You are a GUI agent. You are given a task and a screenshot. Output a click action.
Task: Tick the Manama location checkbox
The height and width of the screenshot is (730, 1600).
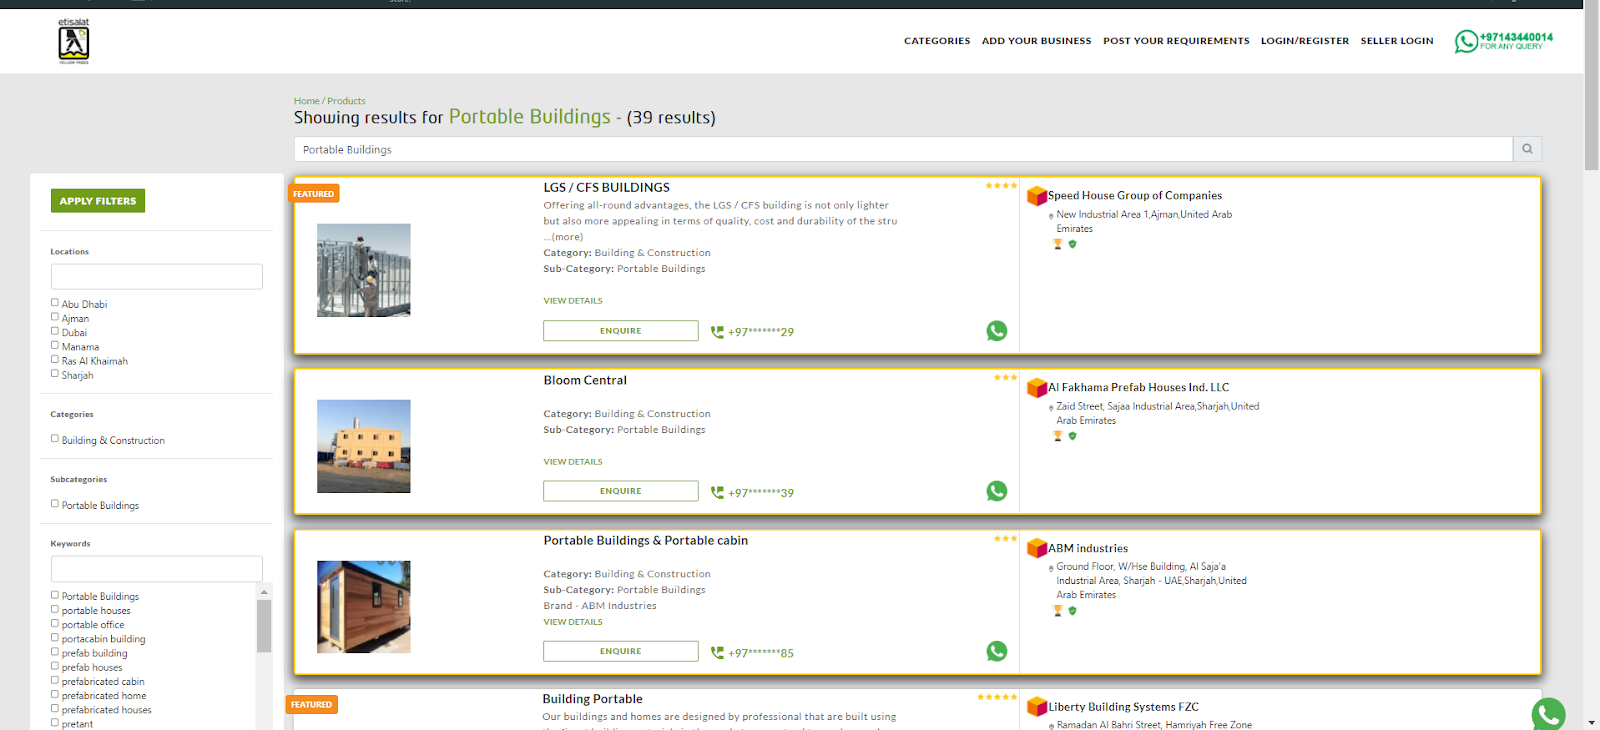(55, 345)
